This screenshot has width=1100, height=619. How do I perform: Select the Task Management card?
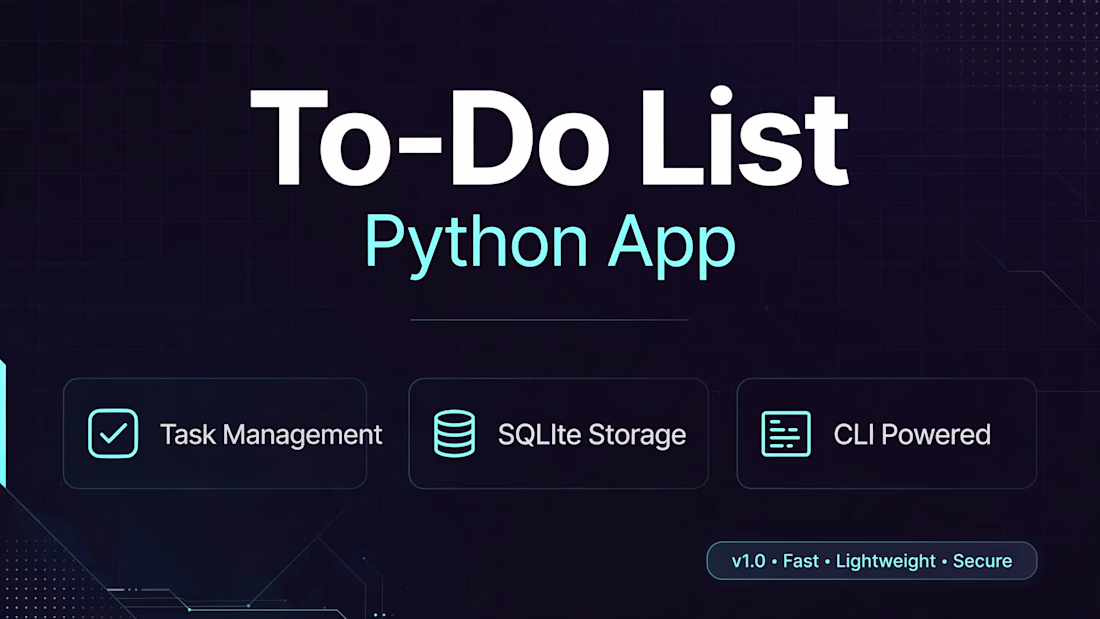pos(215,434)
